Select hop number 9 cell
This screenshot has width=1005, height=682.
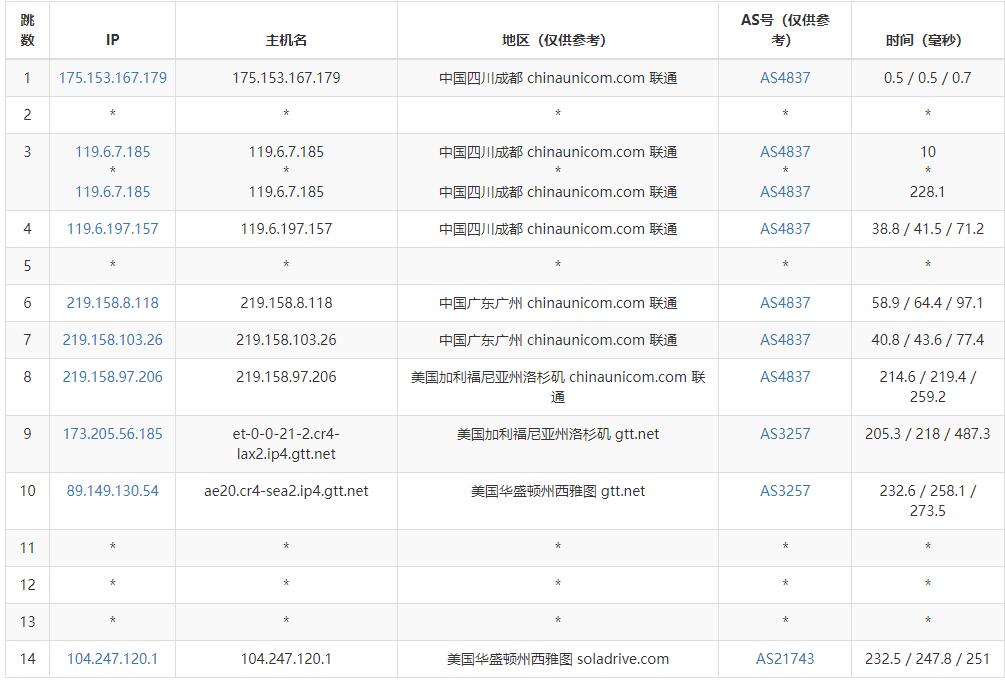[x=28, y=444]
